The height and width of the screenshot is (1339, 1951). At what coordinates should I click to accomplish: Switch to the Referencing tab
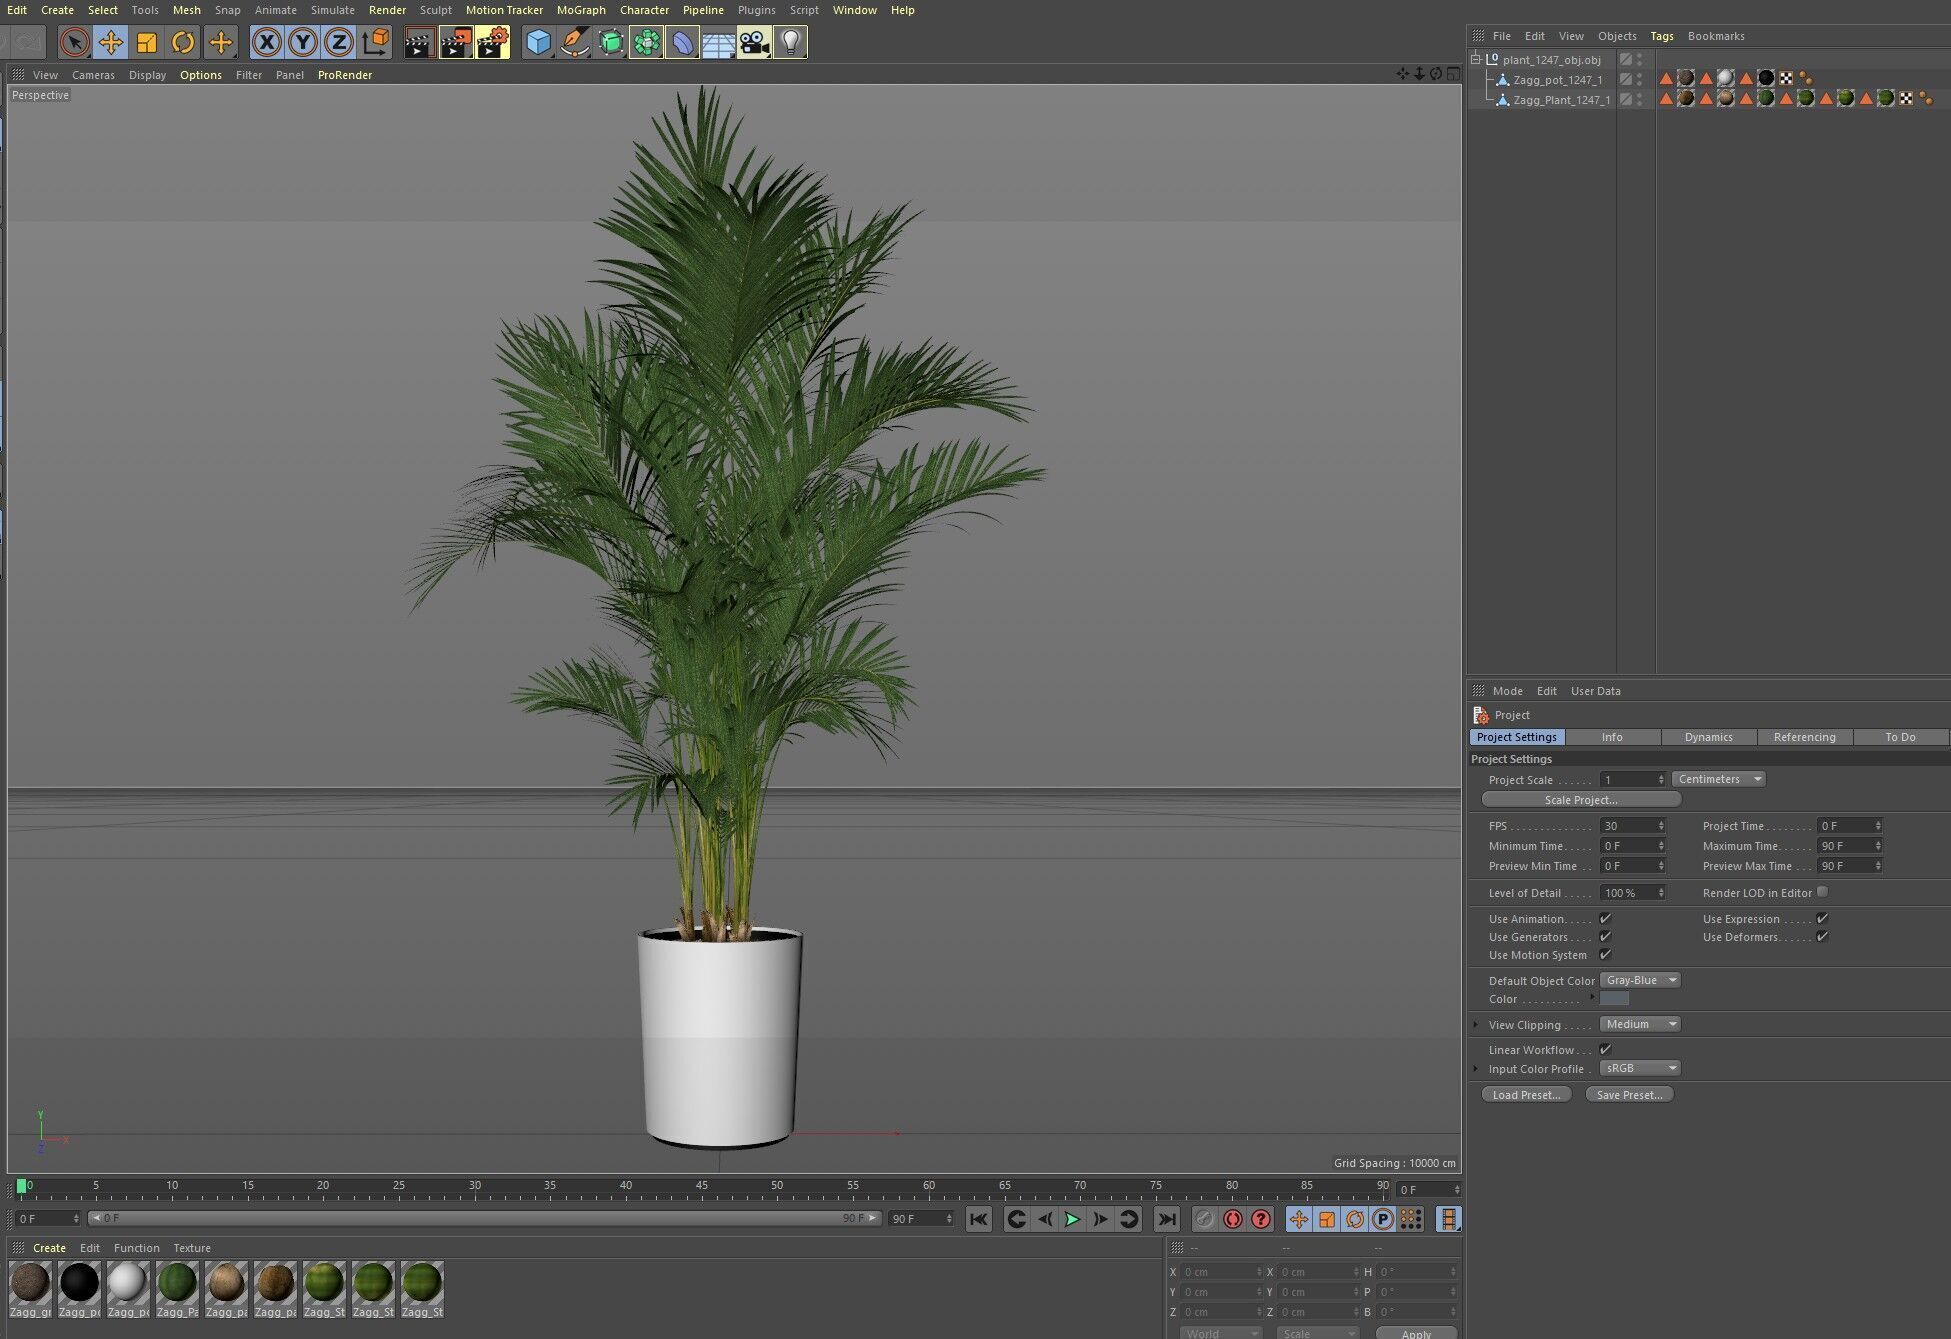pyautogui.click(x=1804, y=738)
